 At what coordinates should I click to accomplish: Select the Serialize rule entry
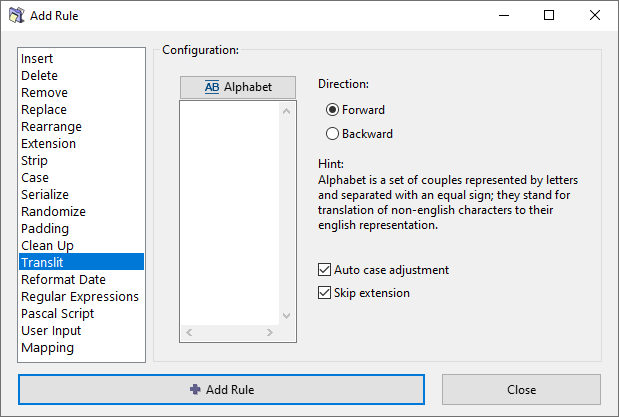tap(45, 195)
